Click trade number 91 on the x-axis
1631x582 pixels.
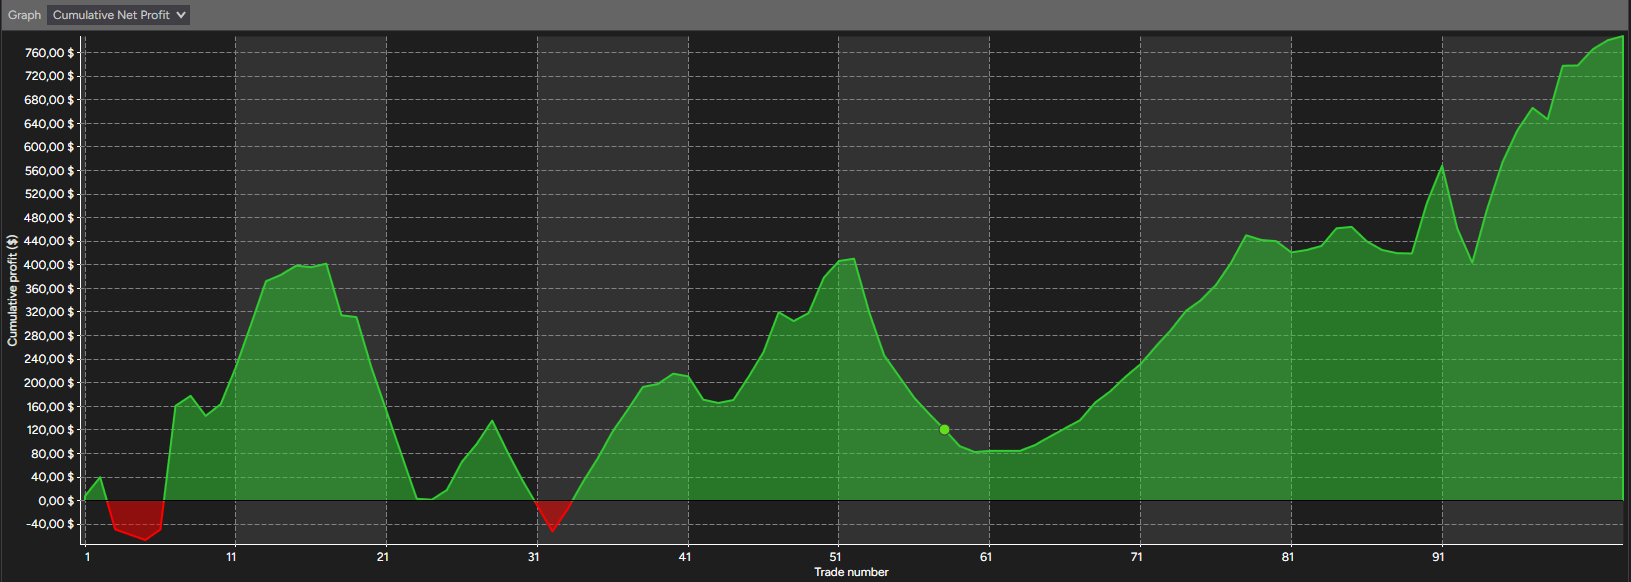click(1438, 557)
